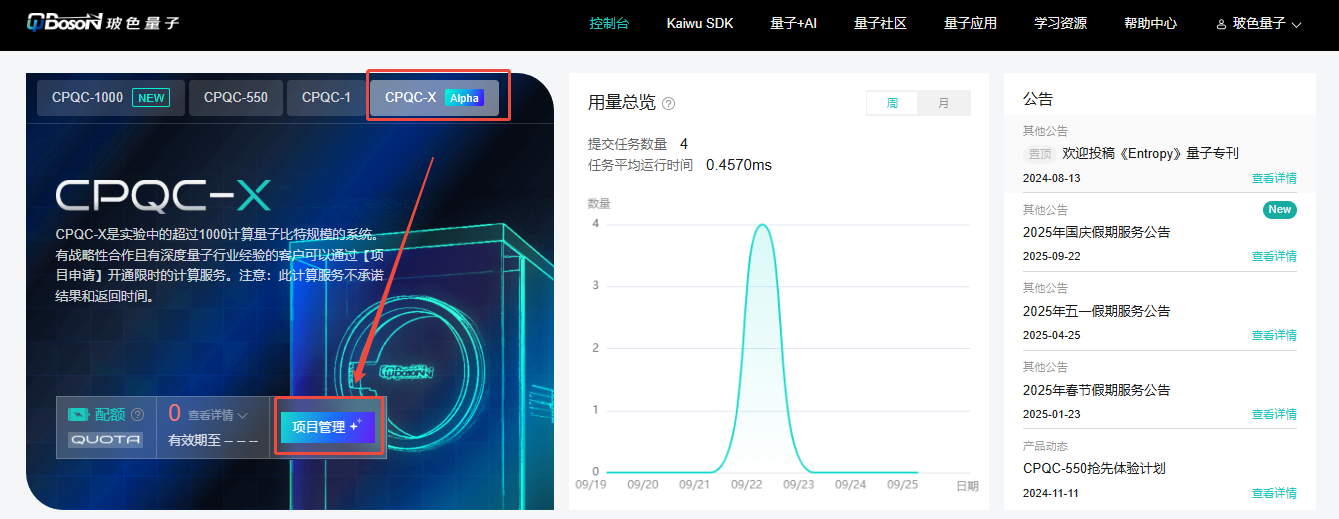Image resolution: width=1339 pixels, height=519 pixels.
Task: Open the 玻色量子 account dropdown menu
Action: tap(1260, 23)
